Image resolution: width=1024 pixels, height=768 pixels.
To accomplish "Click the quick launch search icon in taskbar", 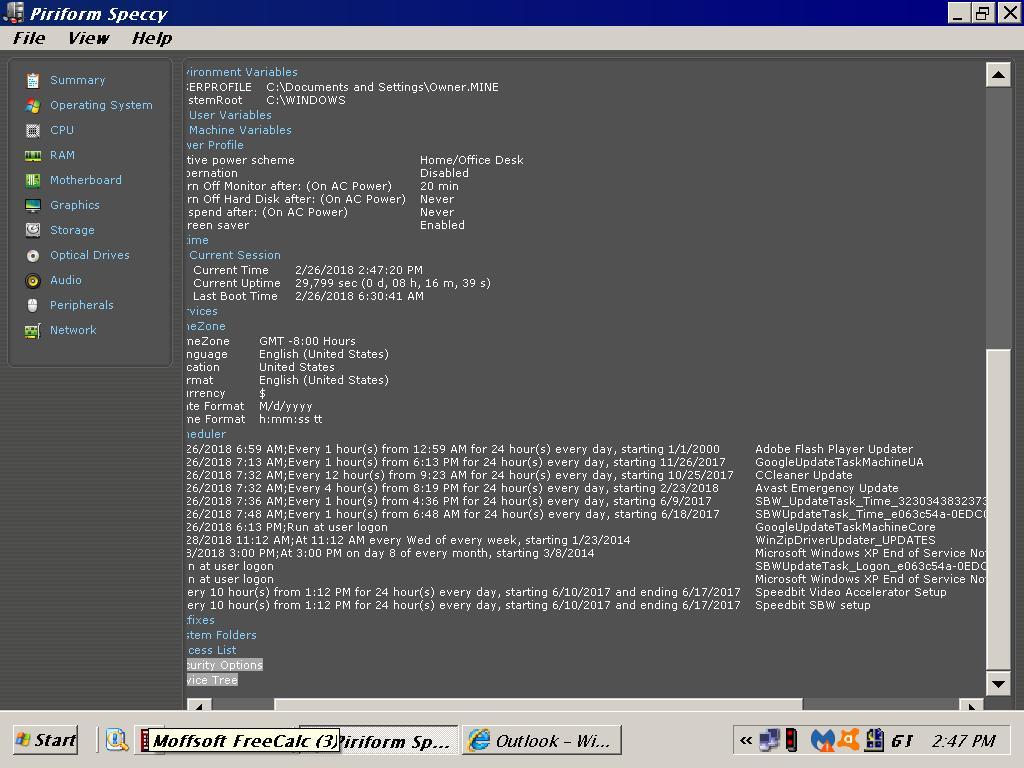I will click(x=116, y=740).
